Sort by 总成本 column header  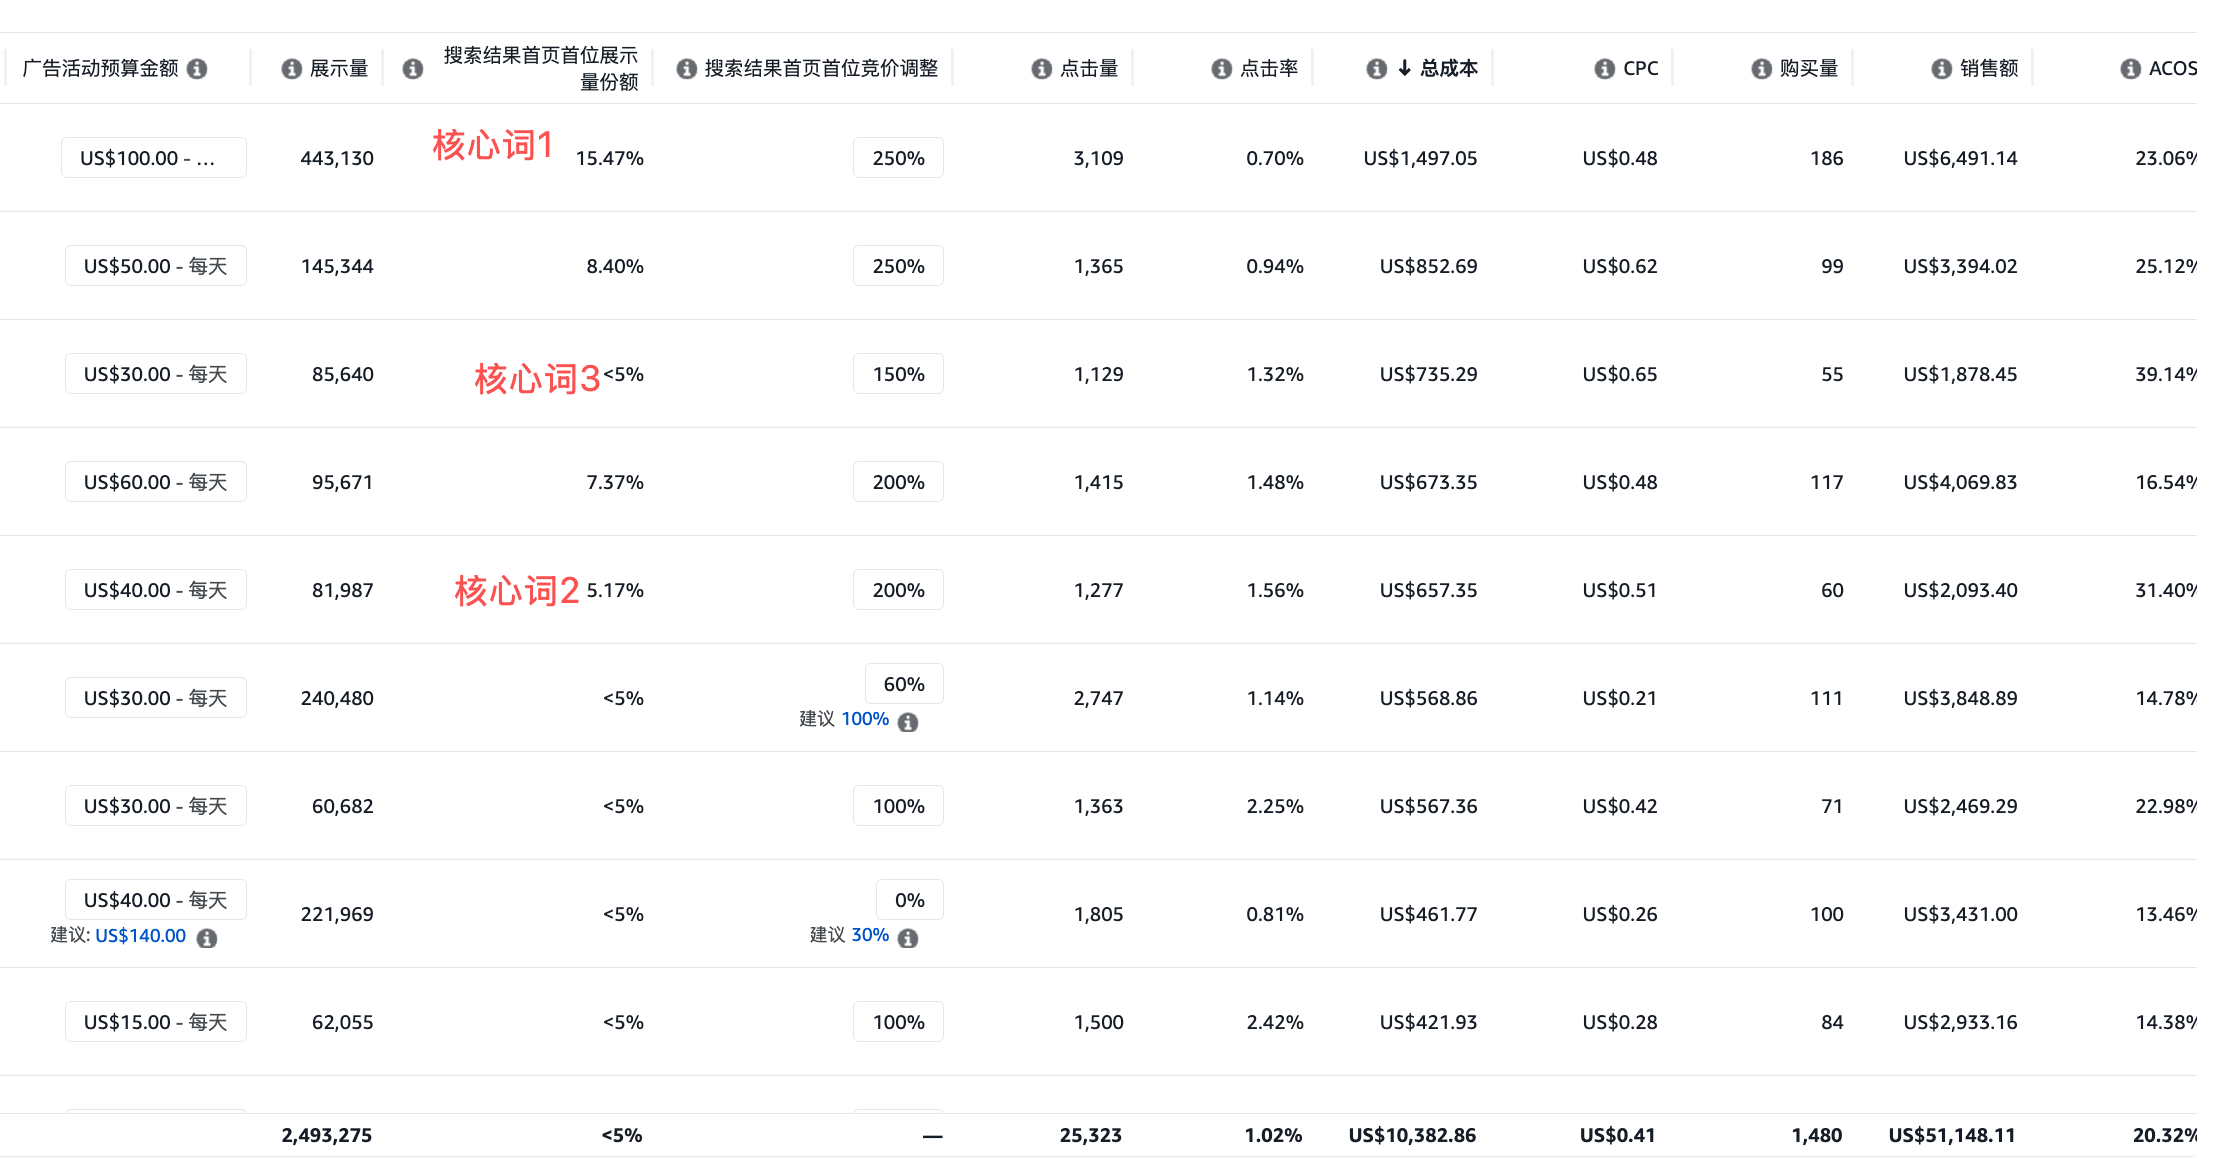pyautogui.click(x=1447, y=69)
